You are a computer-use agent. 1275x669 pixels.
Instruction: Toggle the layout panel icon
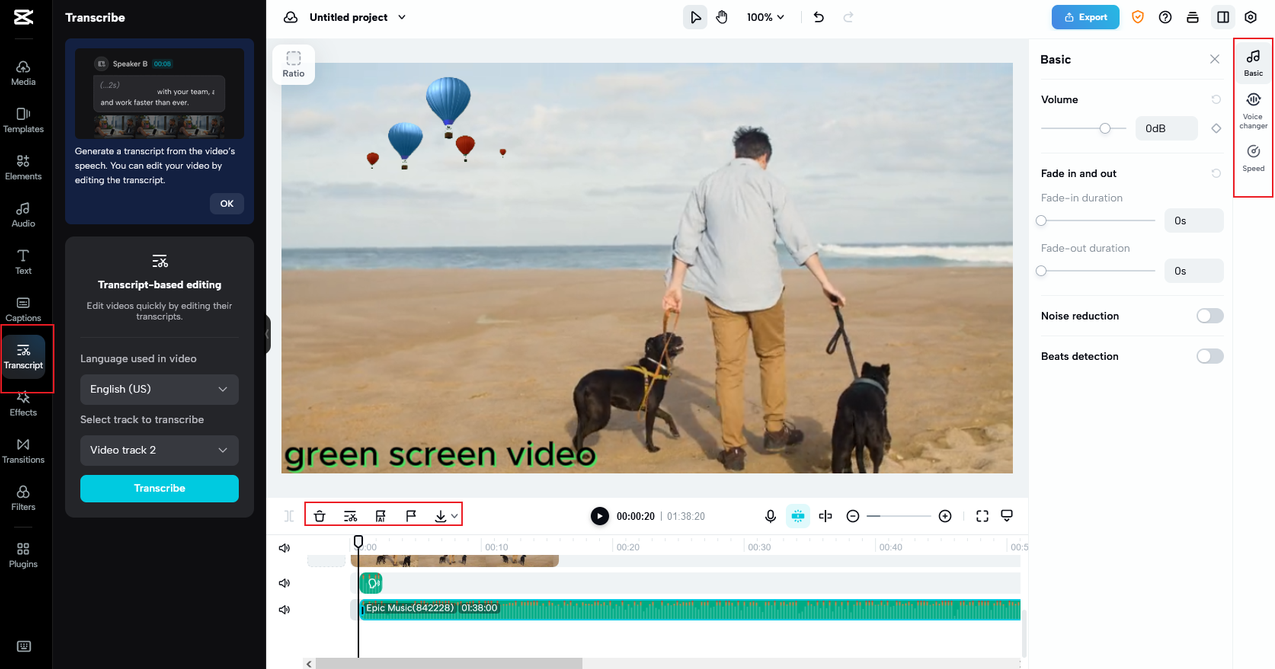click(1223, 17)
